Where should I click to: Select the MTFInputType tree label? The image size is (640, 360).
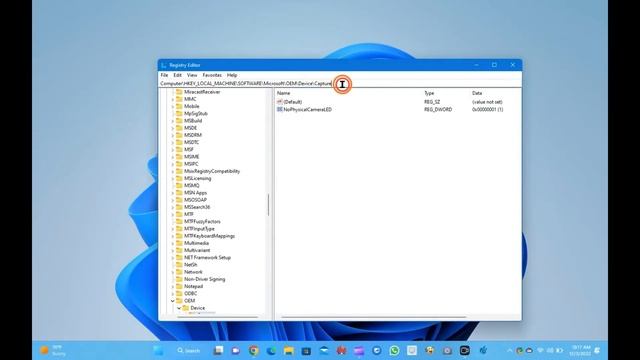[x=199, y=229]
